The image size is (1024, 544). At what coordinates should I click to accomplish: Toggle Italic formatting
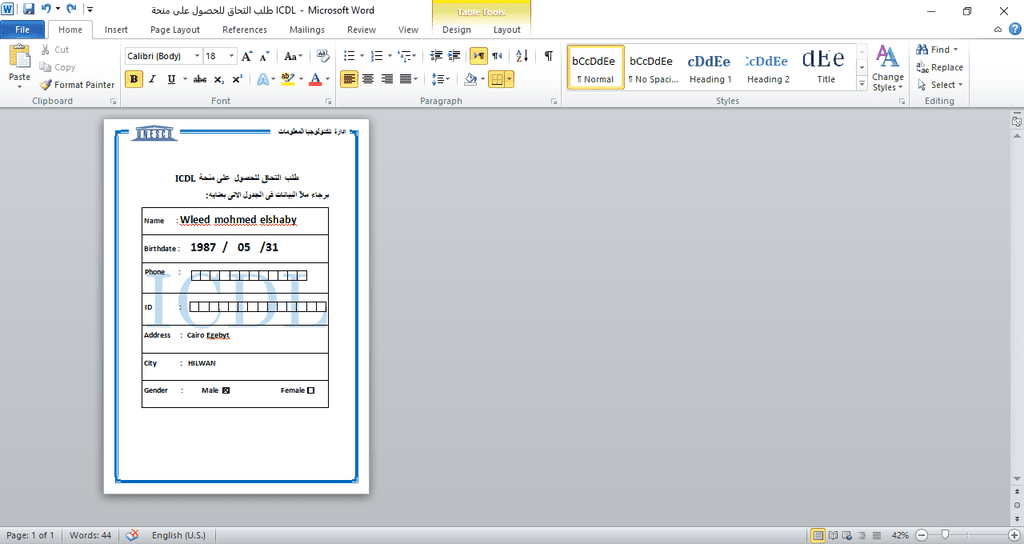coord(152,79)
